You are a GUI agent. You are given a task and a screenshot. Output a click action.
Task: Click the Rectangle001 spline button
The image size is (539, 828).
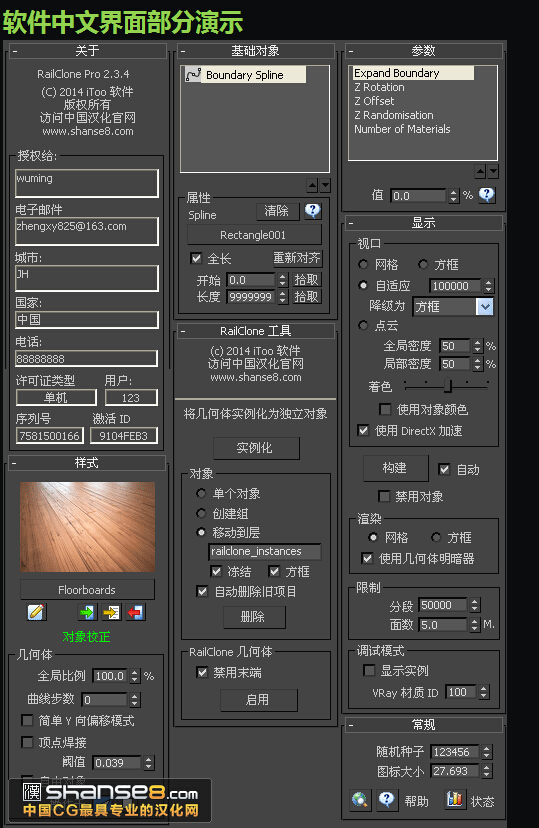pos(254,235)
